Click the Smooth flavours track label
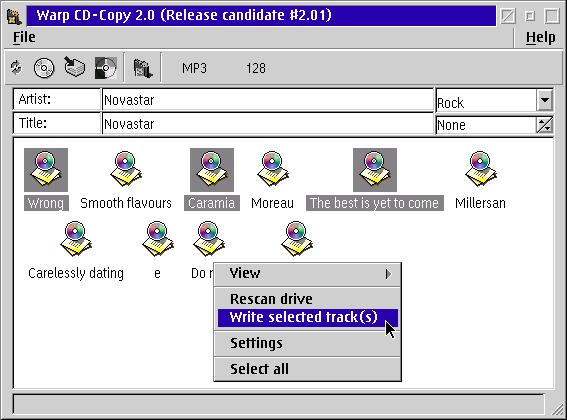The height and width of the screenshot is (420, 567). pyautogui.click(x=126, y=203)
